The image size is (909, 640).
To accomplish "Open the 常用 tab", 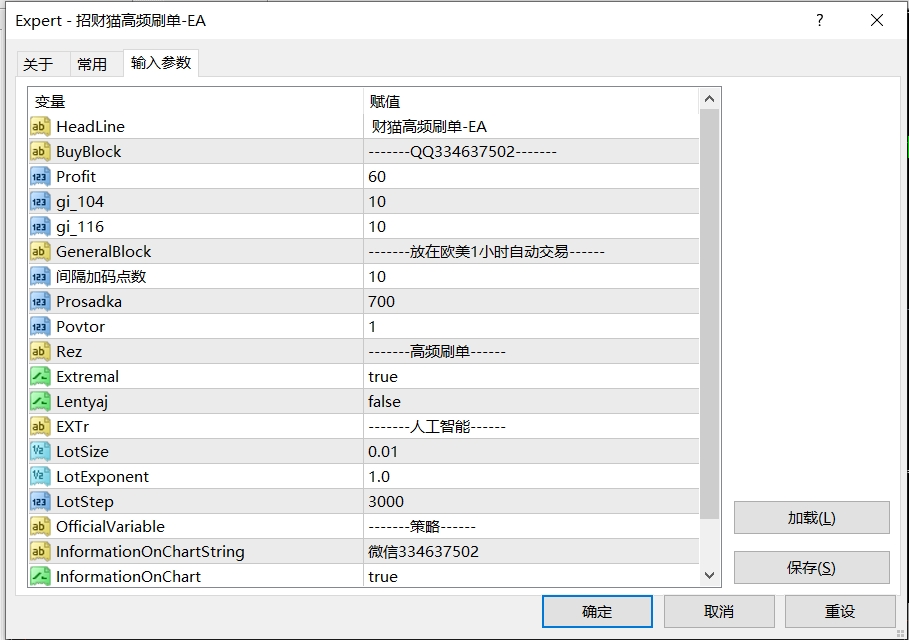I will tap(92, 64).
